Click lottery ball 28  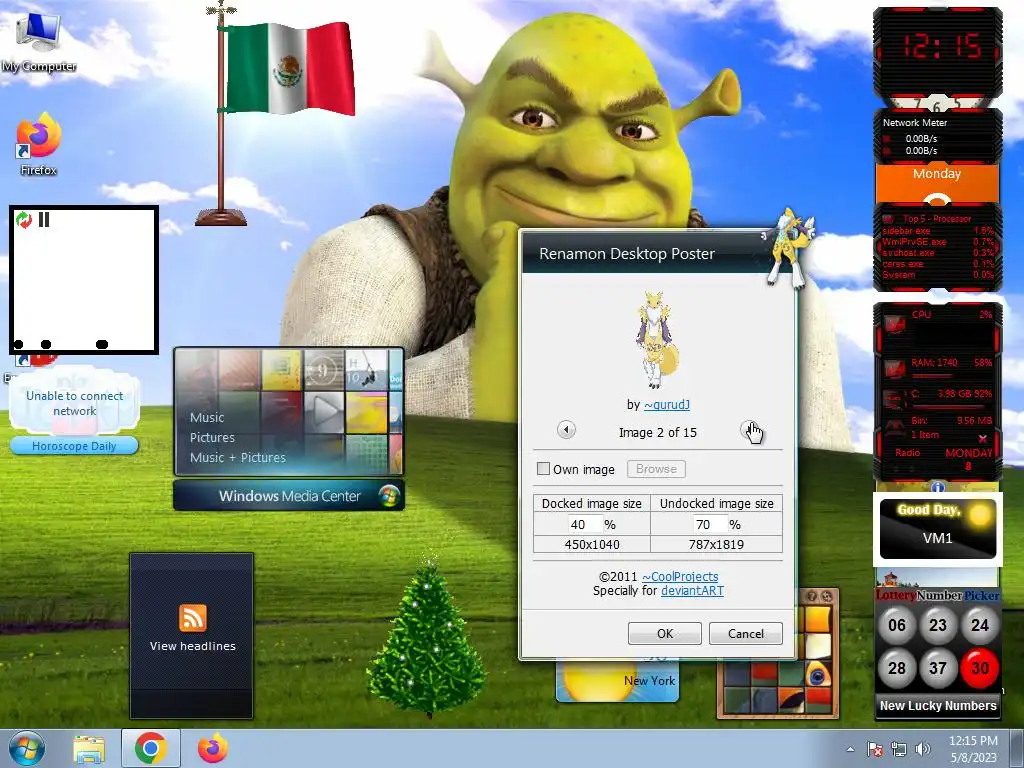coord(897,667)
